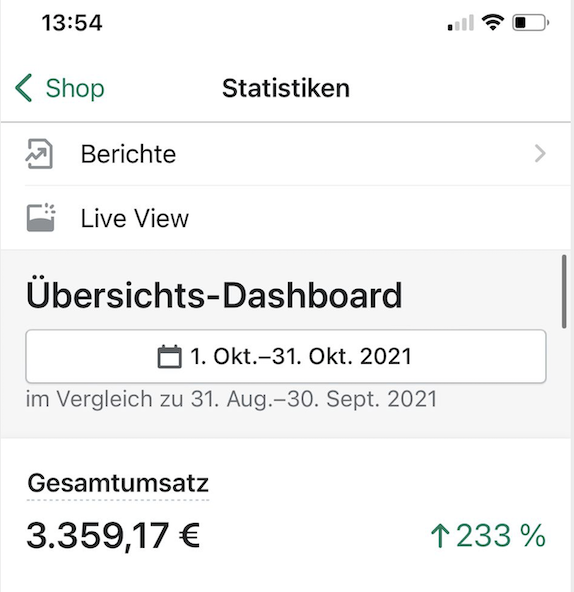Tap the battery status icon
This screenshot has height=592, width=574.
[x=530, y=23]
